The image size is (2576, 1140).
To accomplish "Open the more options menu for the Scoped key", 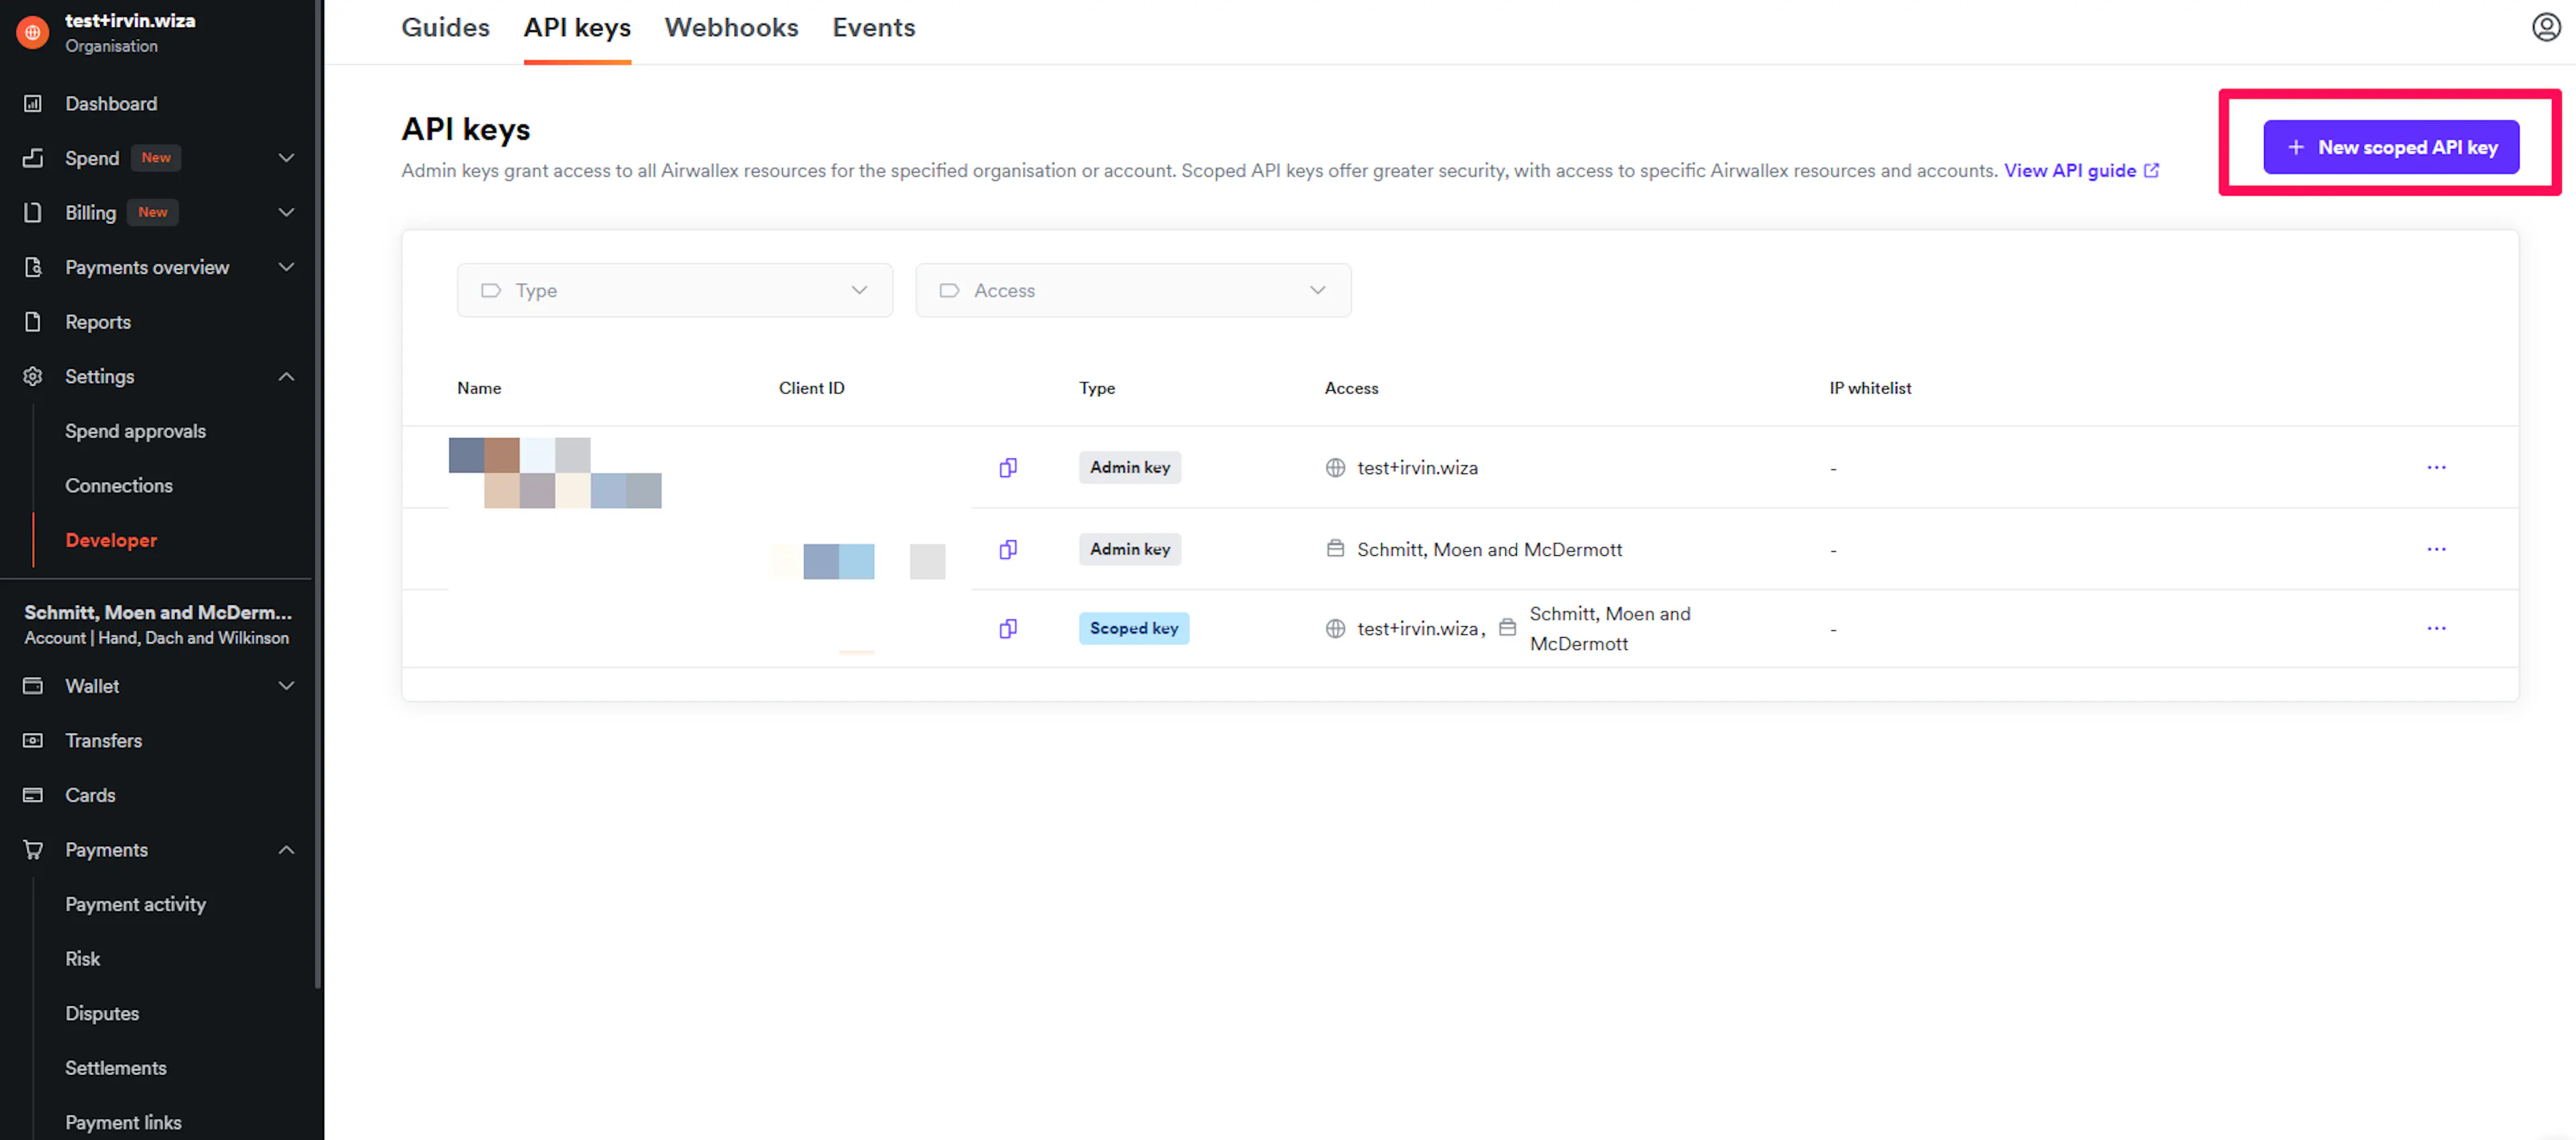I will pos(2436,628).
